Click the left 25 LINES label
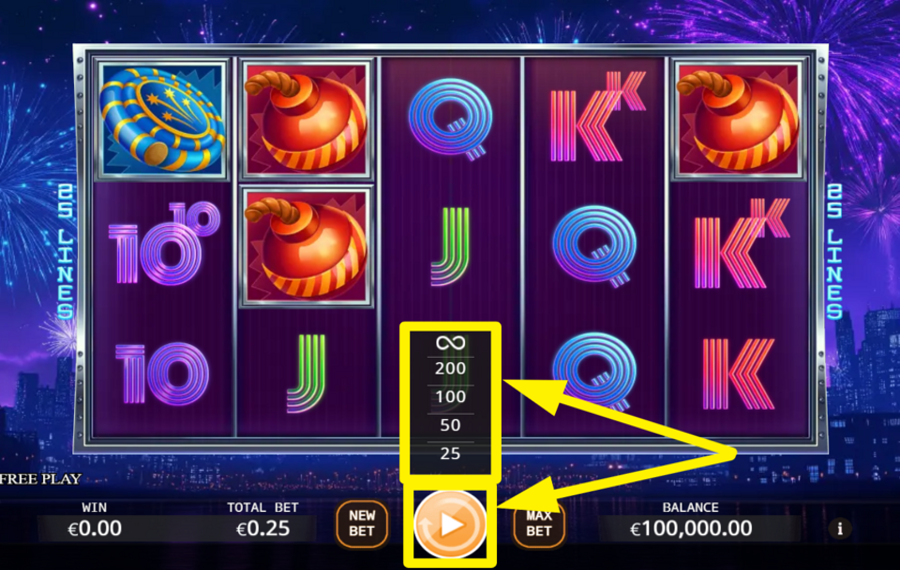The height and width of the screenshot is (570, 900). [x=65, y=251]
